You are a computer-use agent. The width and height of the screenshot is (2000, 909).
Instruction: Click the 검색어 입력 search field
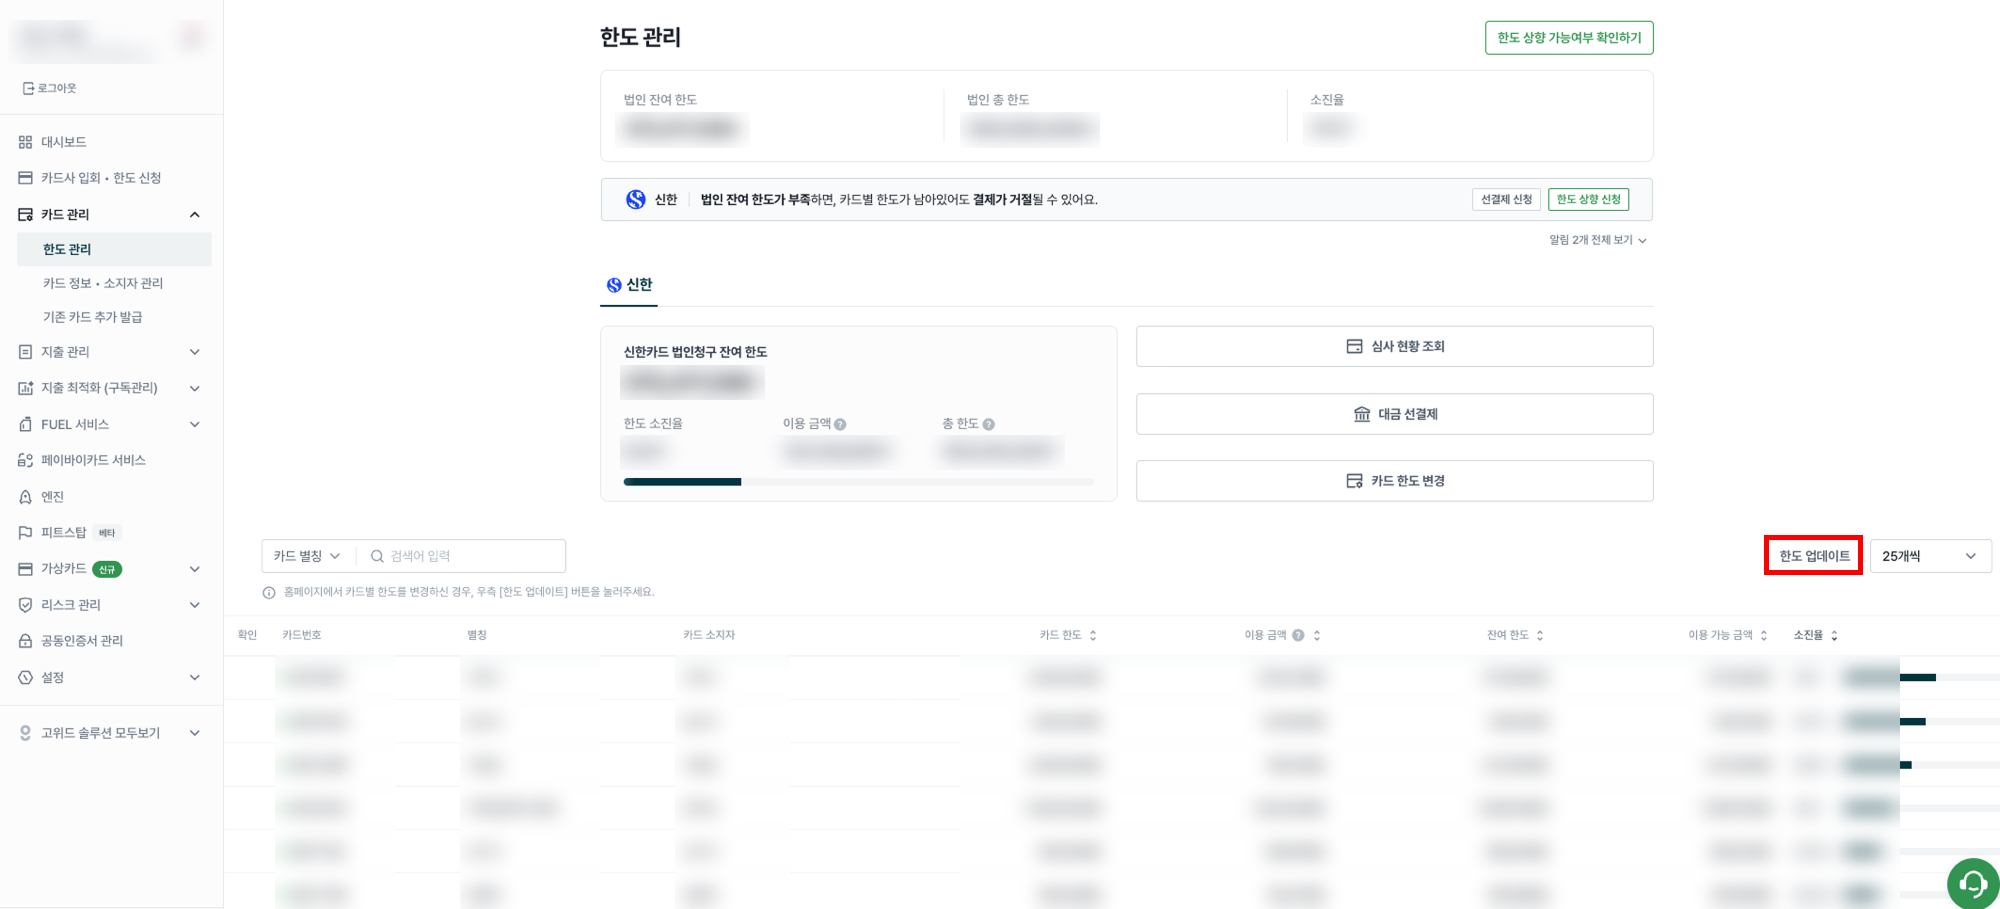464,556
